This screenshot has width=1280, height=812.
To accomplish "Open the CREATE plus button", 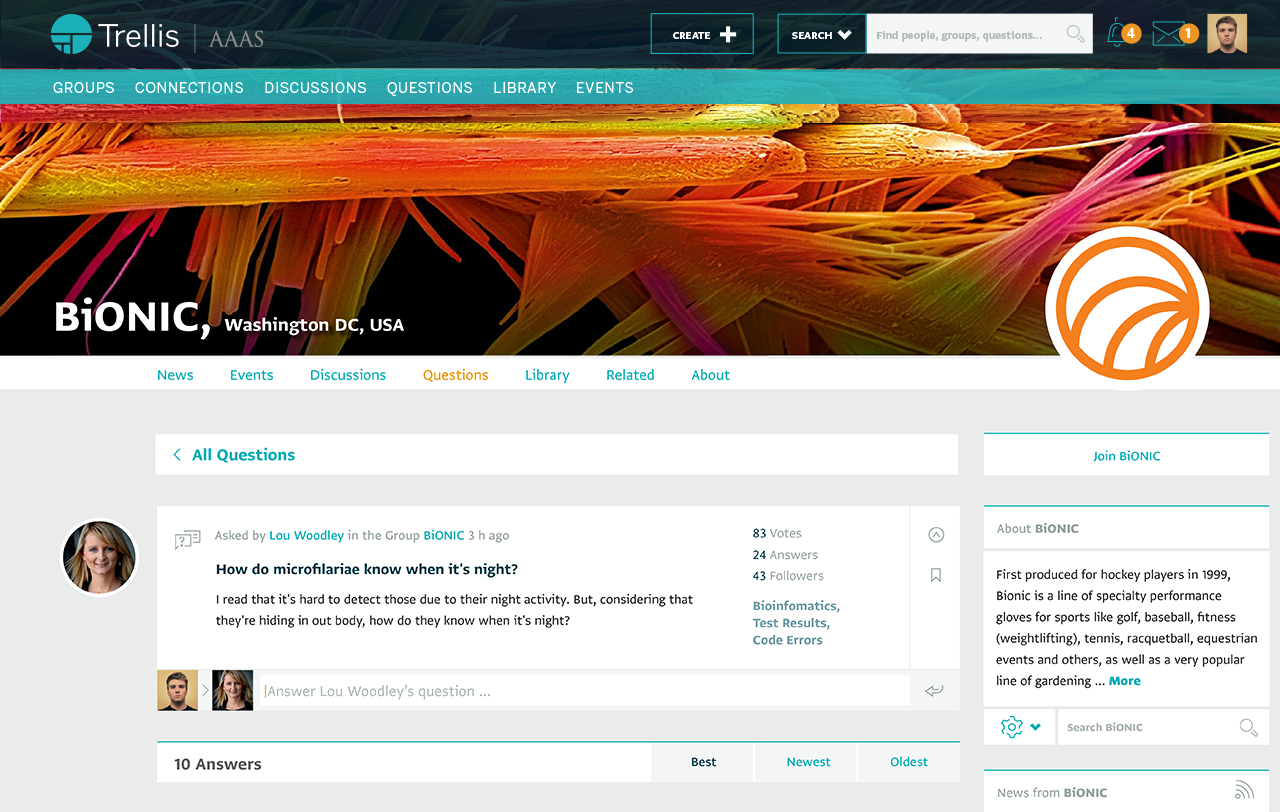I will tap(702, 35).
